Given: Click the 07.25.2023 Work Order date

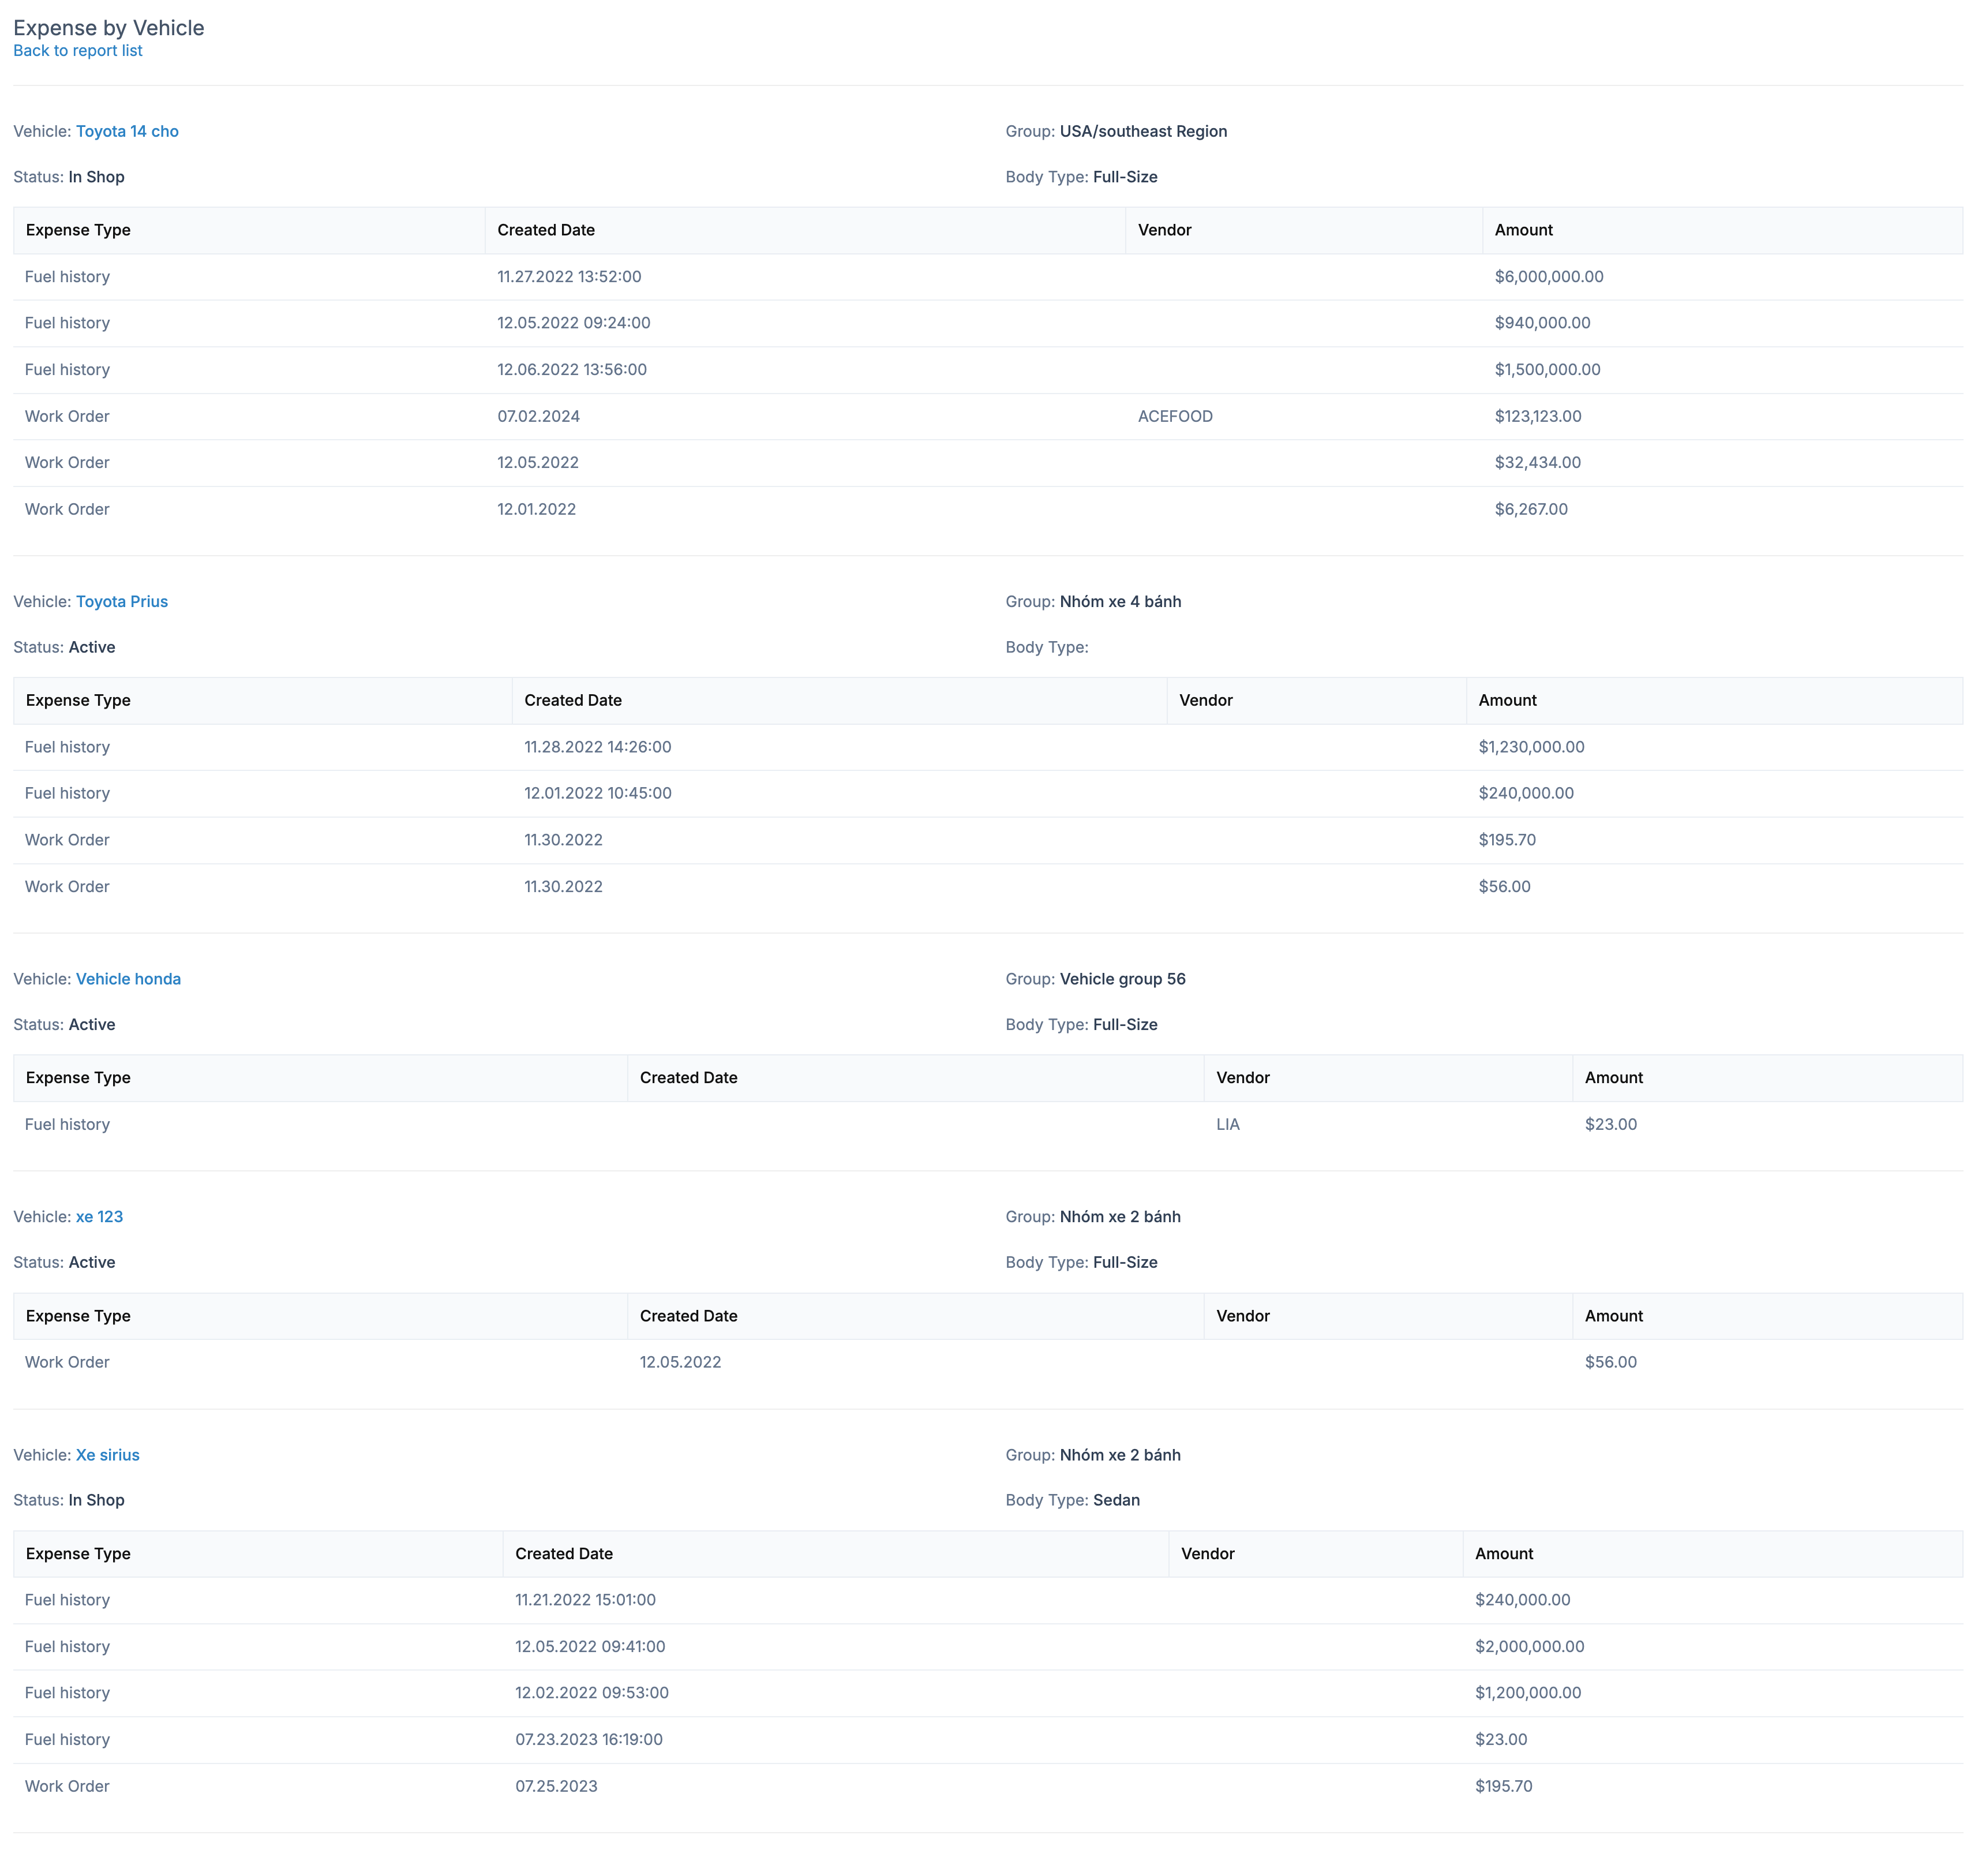Looking at the screenshot, I should coord(556,1786).
